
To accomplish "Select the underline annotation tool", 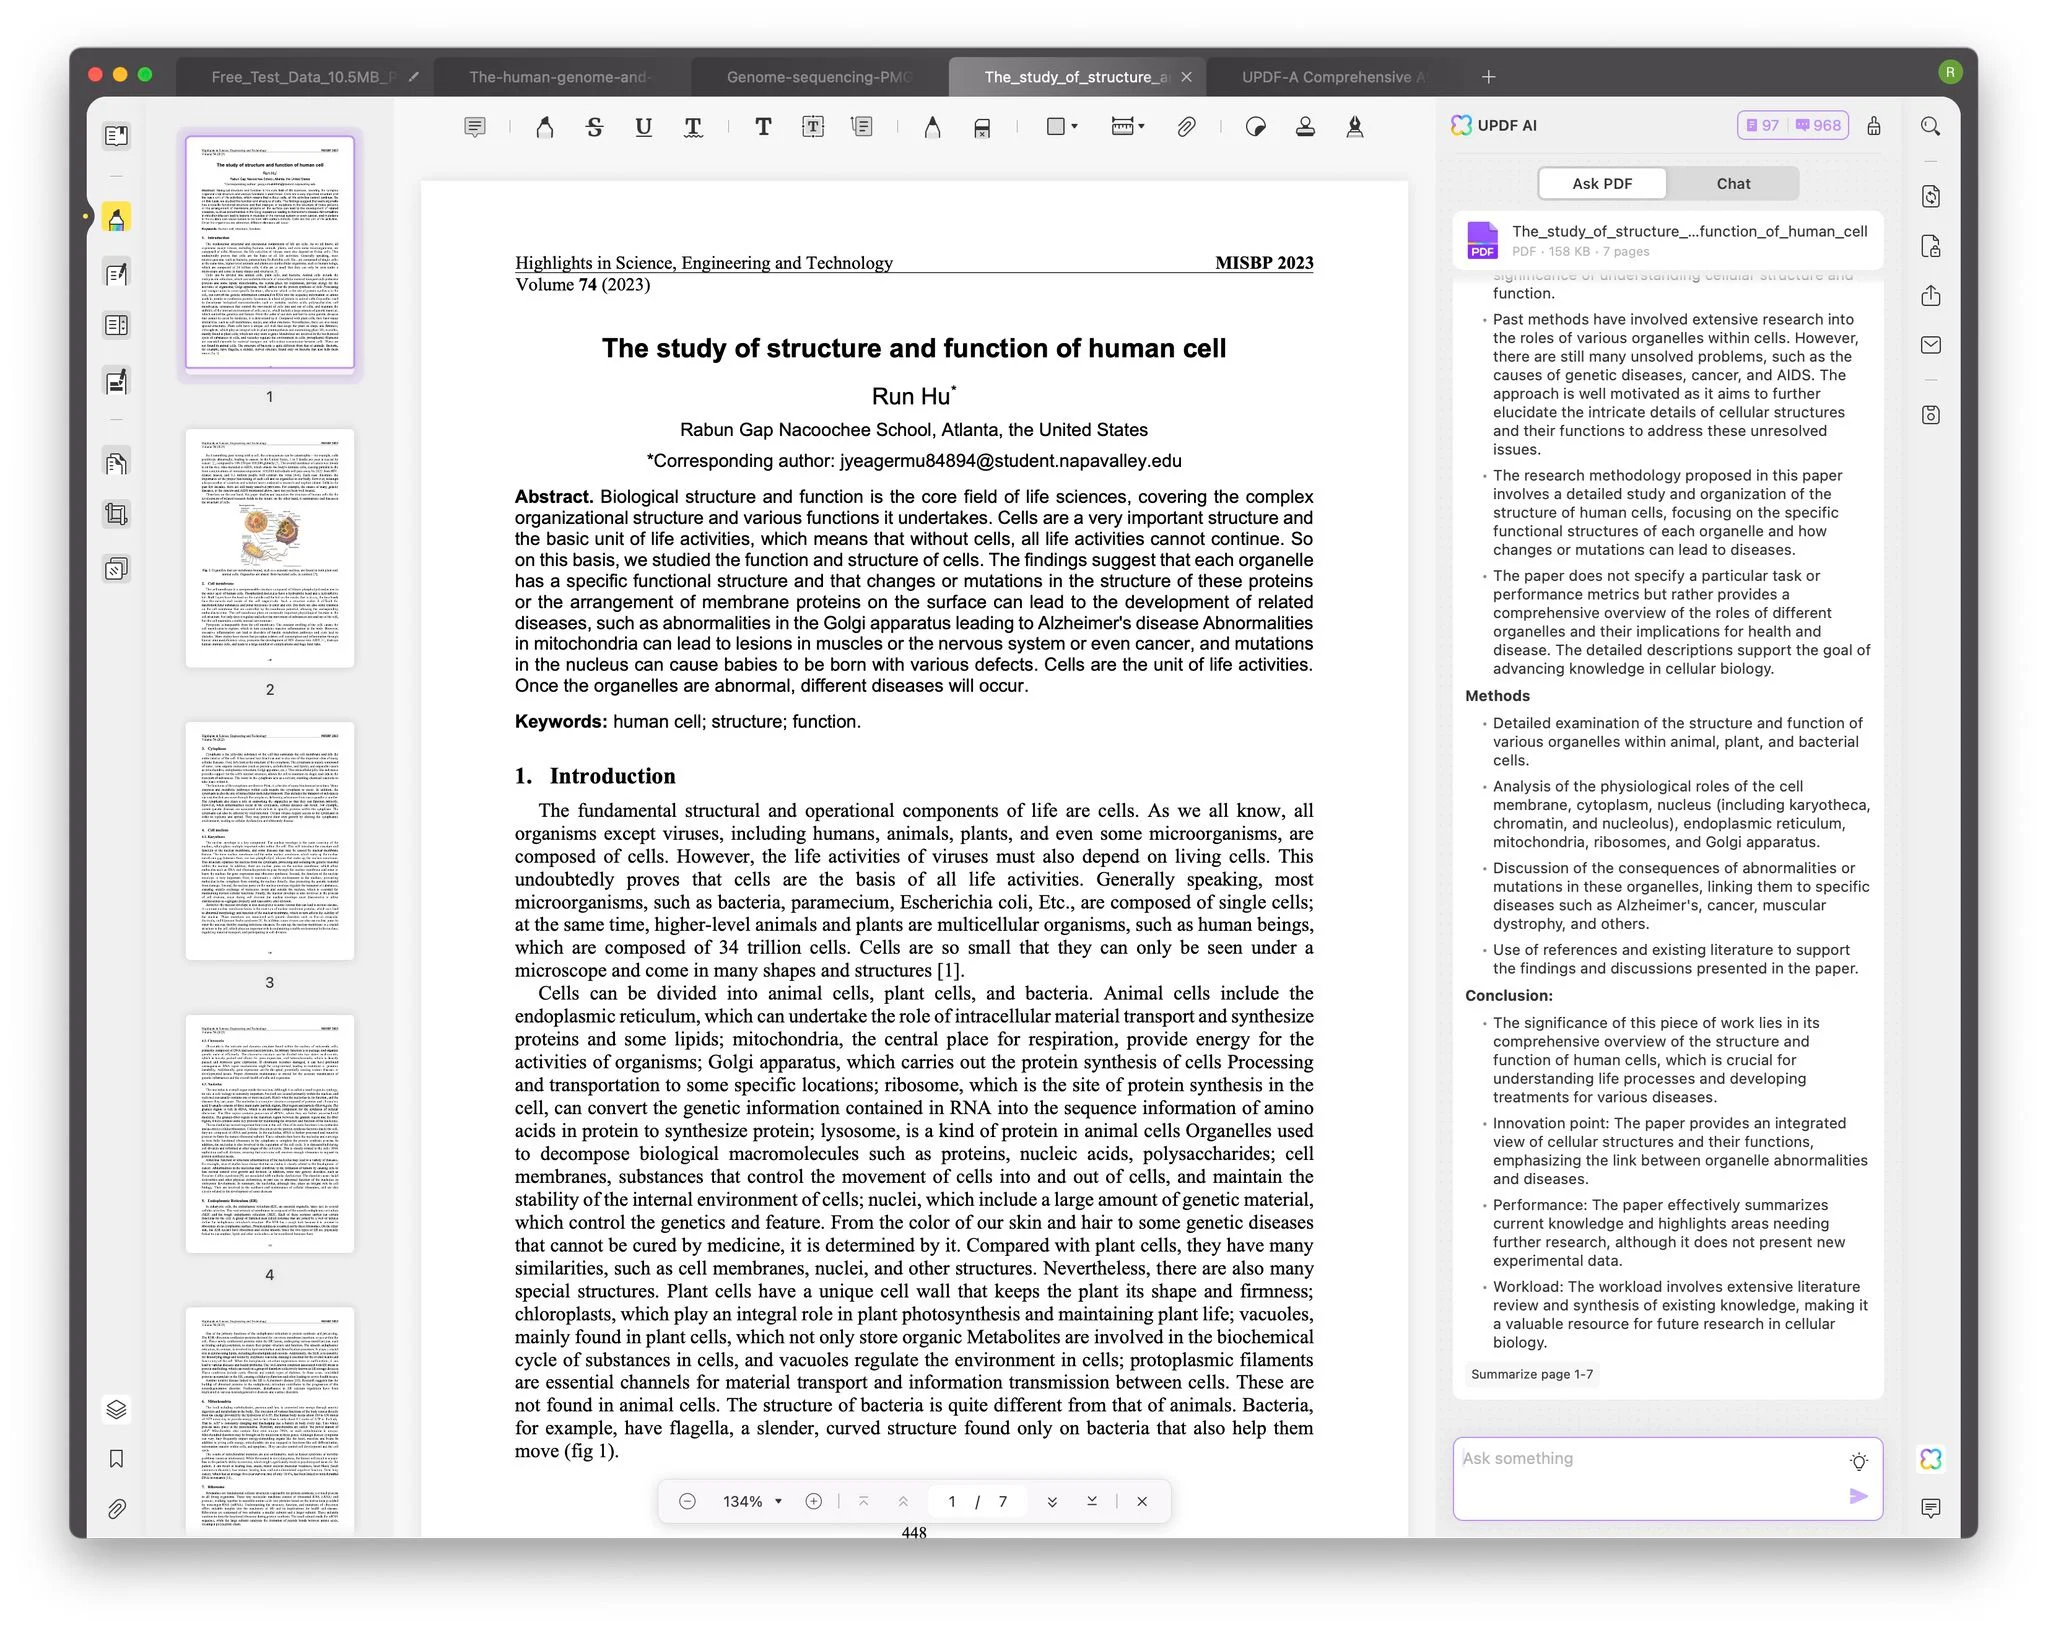I will tap(643, 127).
